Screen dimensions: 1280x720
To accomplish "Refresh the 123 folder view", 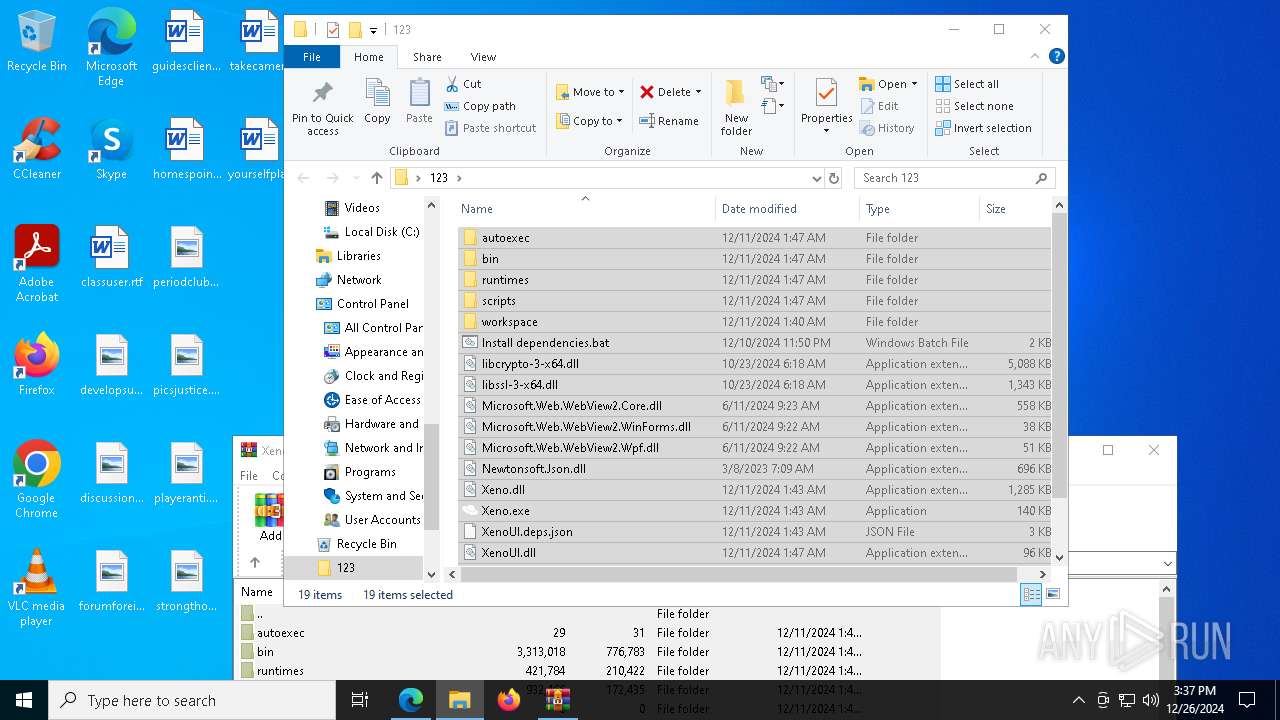I will [x=834, y=178].
